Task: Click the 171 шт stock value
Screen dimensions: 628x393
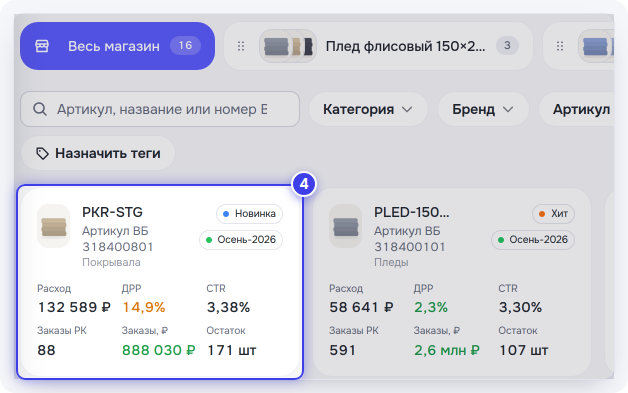Action: click(x=231, y=350)
